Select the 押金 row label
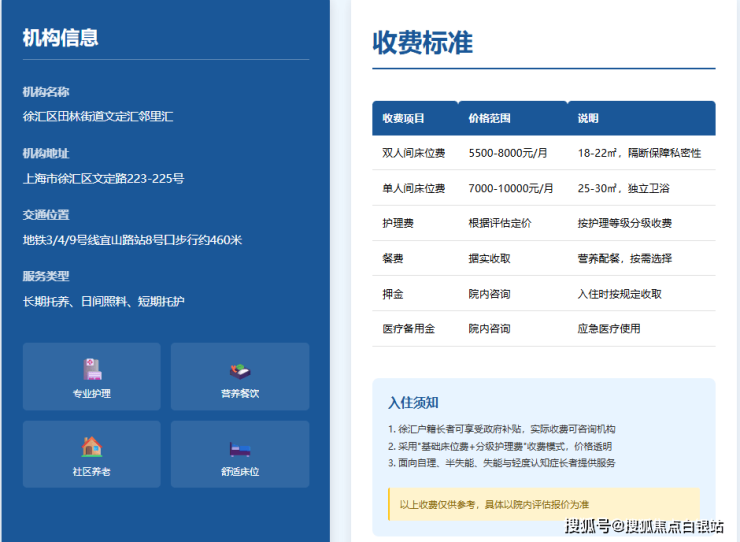This screenshot has width=740, height=542. [393, 294]
